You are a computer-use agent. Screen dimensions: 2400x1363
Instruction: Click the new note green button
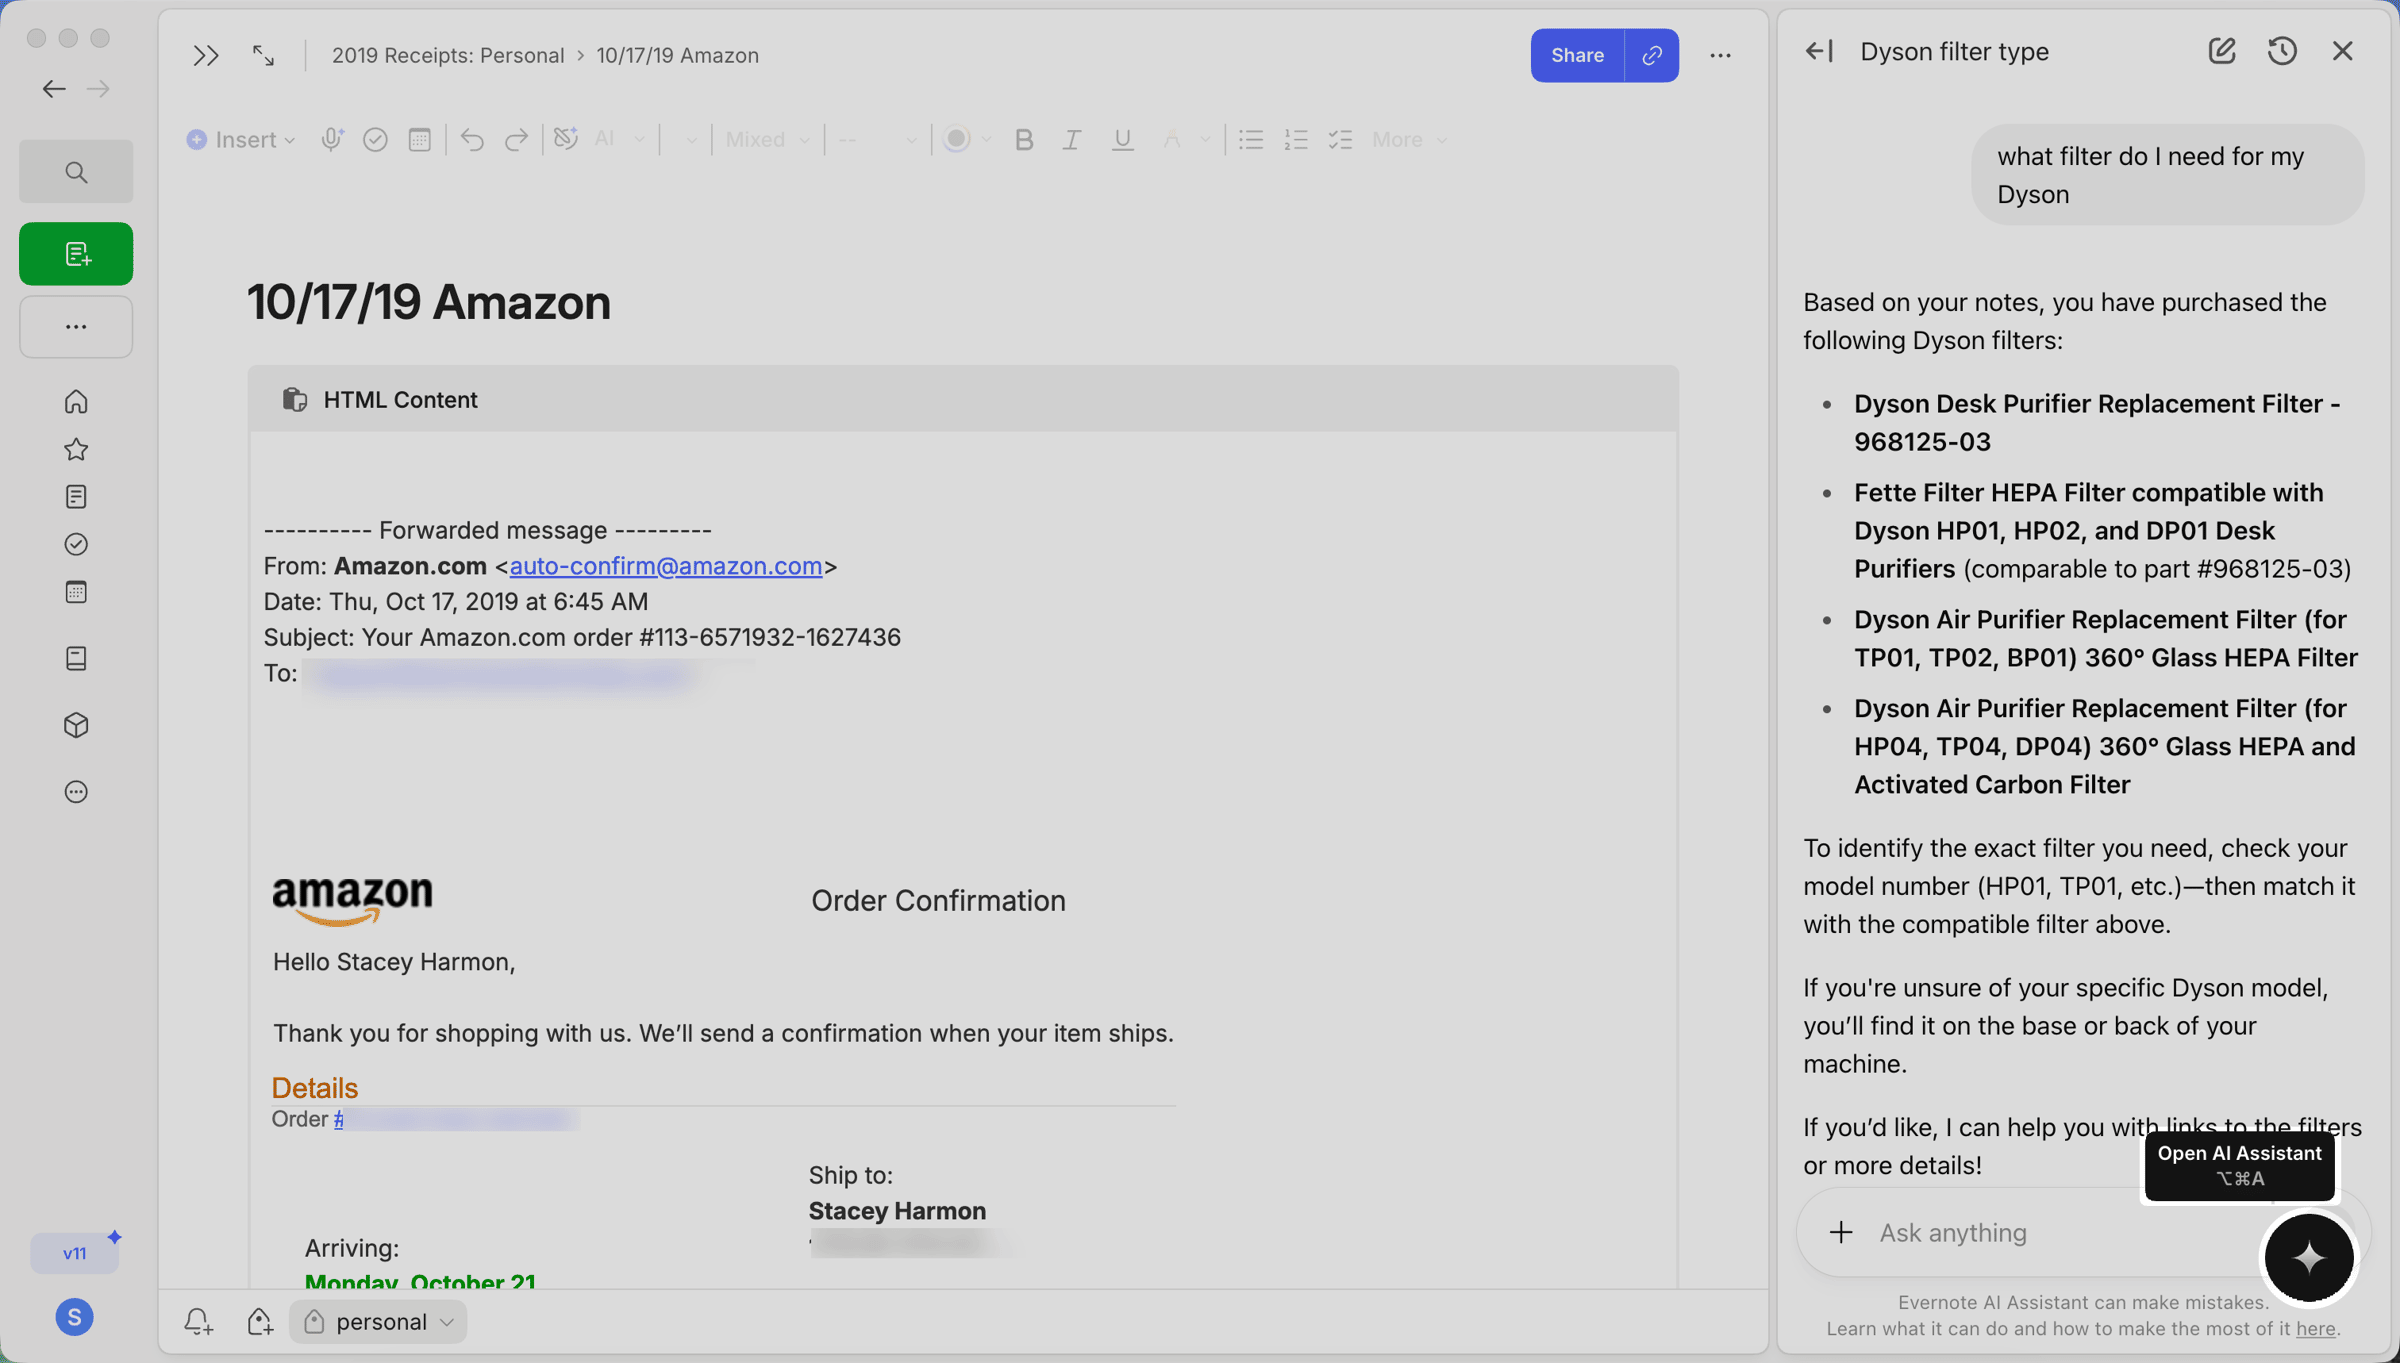pyautogui.click(x=76, y=254)
